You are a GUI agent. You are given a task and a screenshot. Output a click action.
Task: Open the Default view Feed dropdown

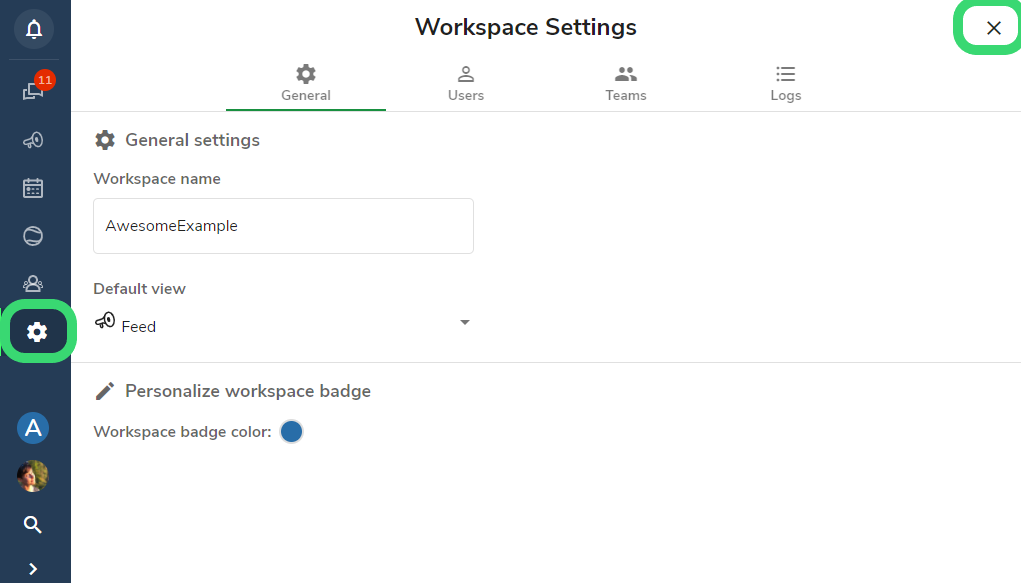[x=283, y=323]
